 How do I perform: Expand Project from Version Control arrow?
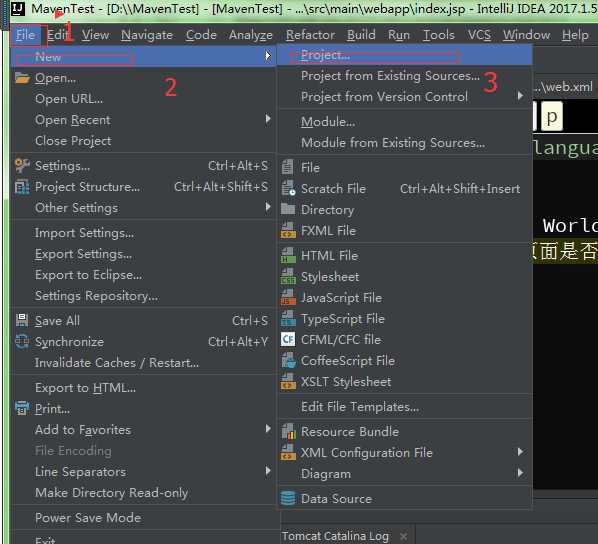click(x=521, y=96)
